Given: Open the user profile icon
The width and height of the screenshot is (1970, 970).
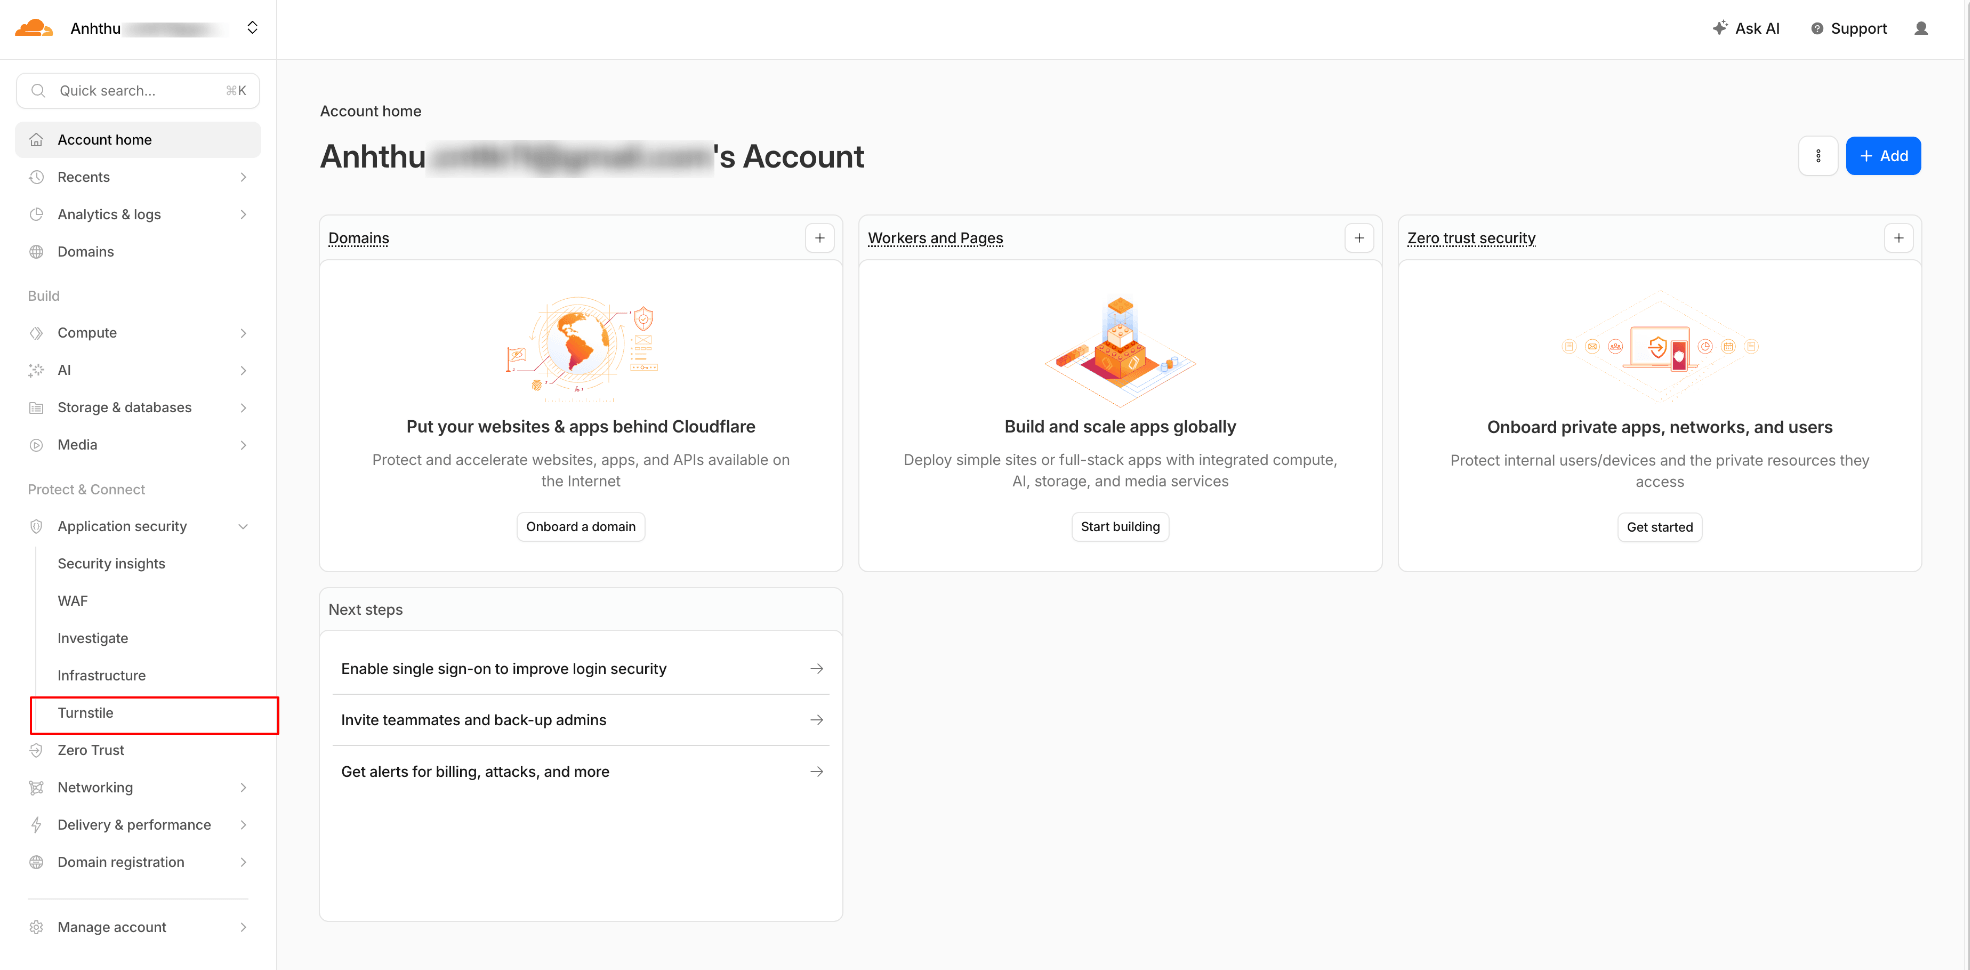Looking at the screenshot, I should (x=1921, y=29).
